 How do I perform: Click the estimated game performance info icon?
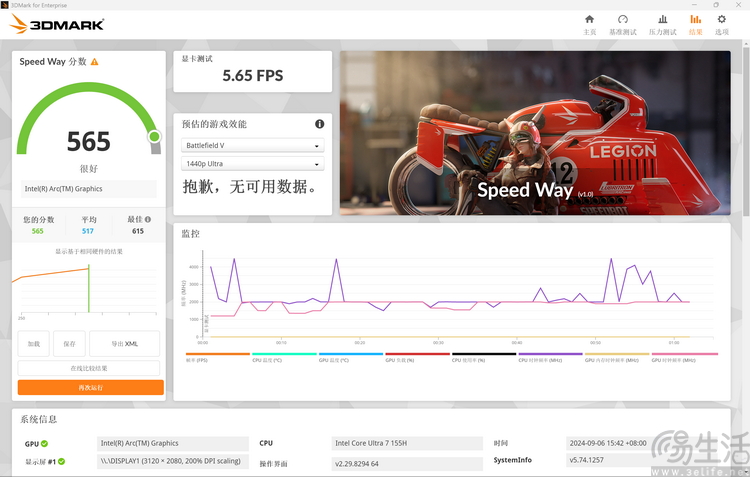320,124
